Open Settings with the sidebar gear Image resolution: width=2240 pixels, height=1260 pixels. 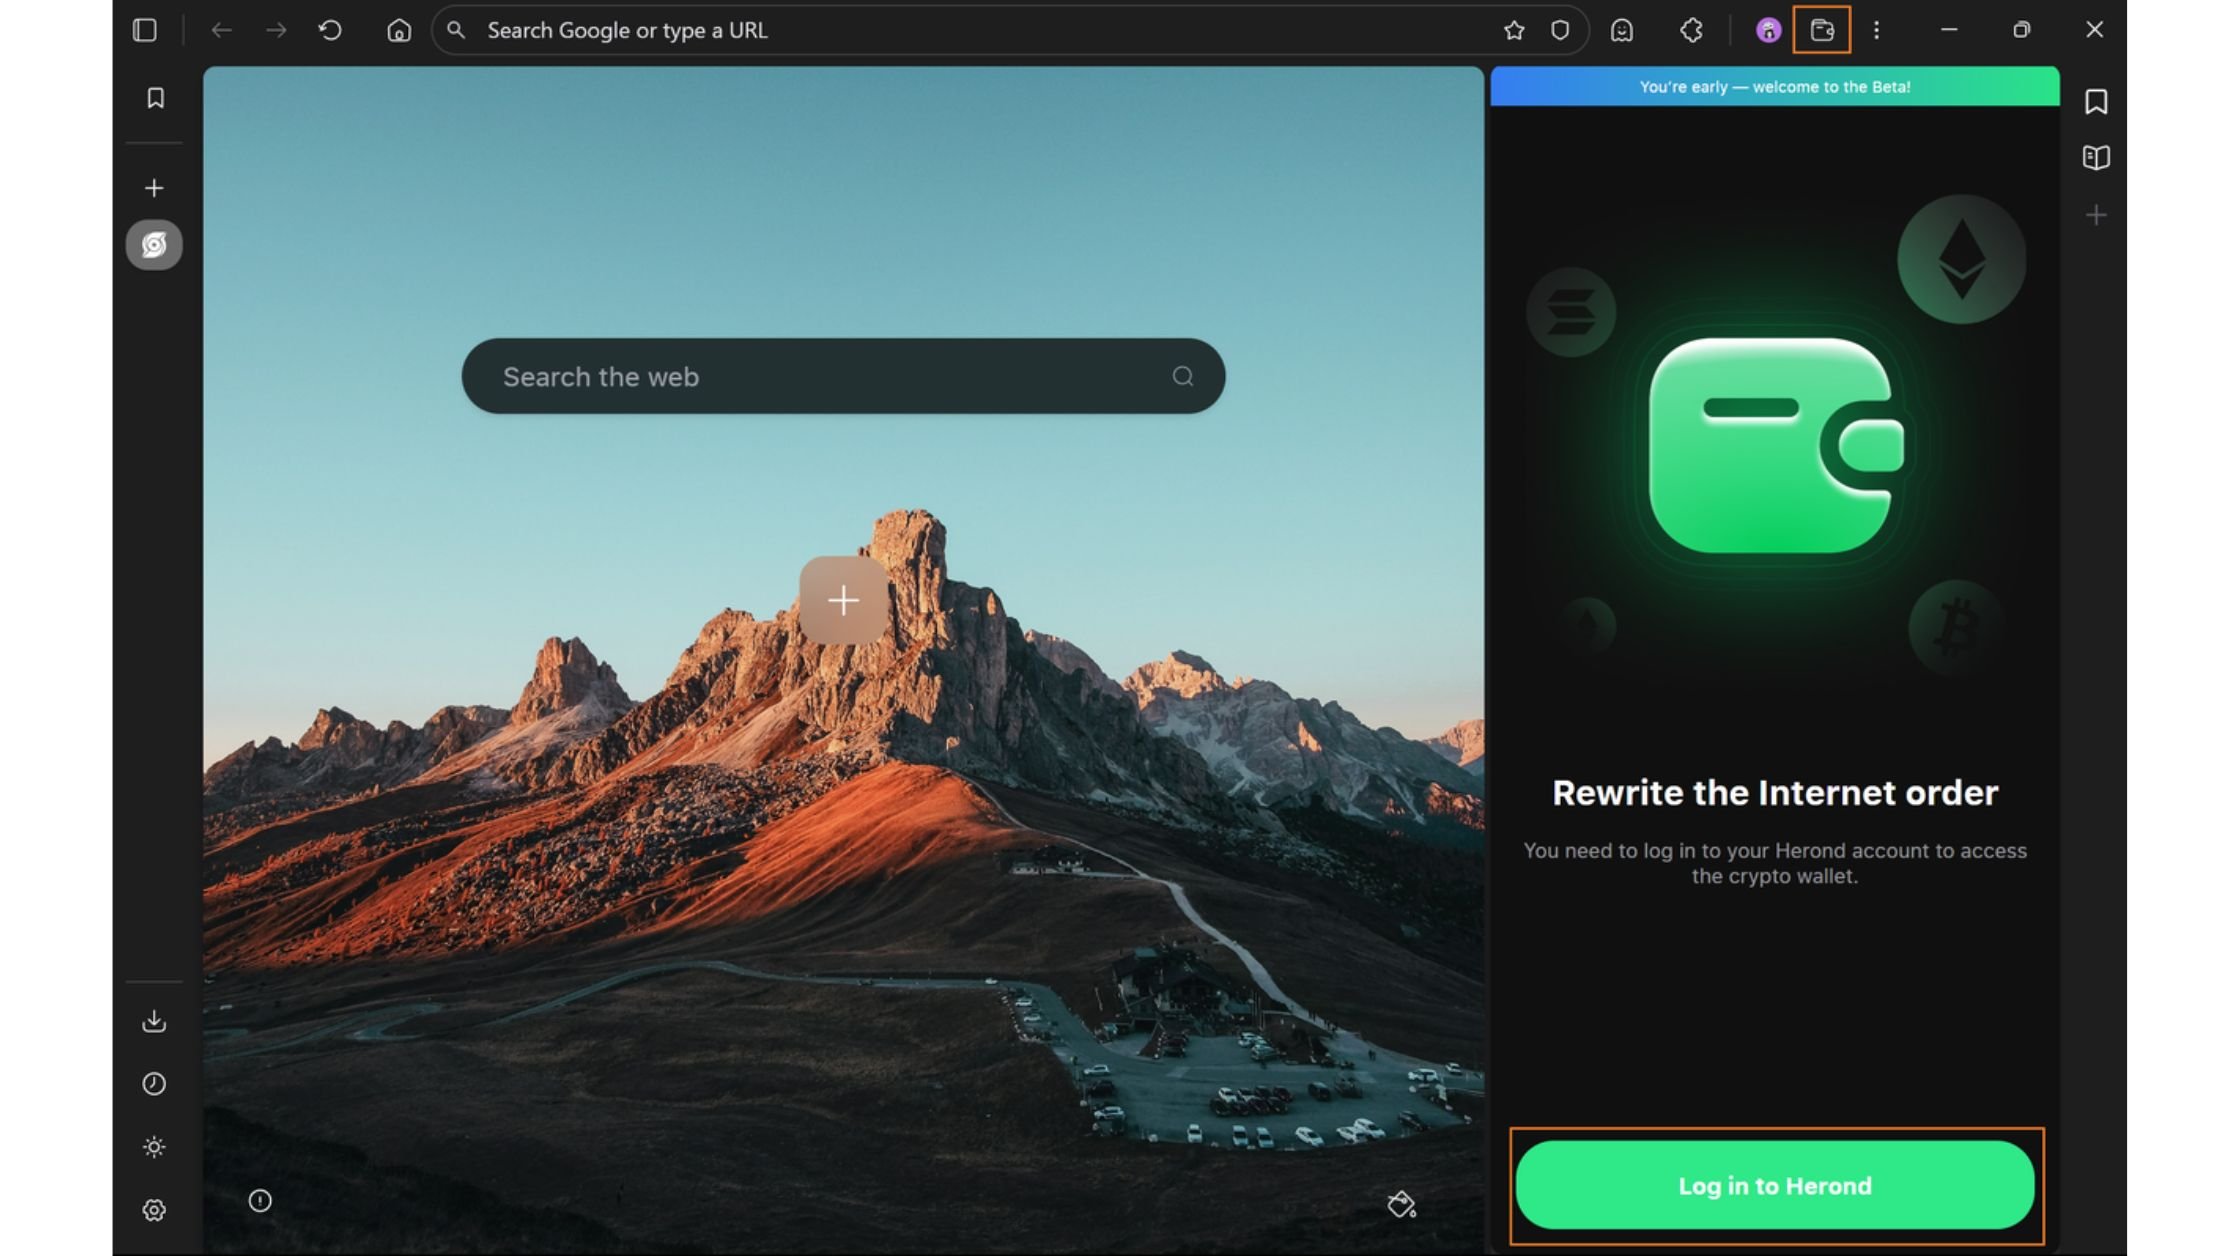tap(155, 1209)
